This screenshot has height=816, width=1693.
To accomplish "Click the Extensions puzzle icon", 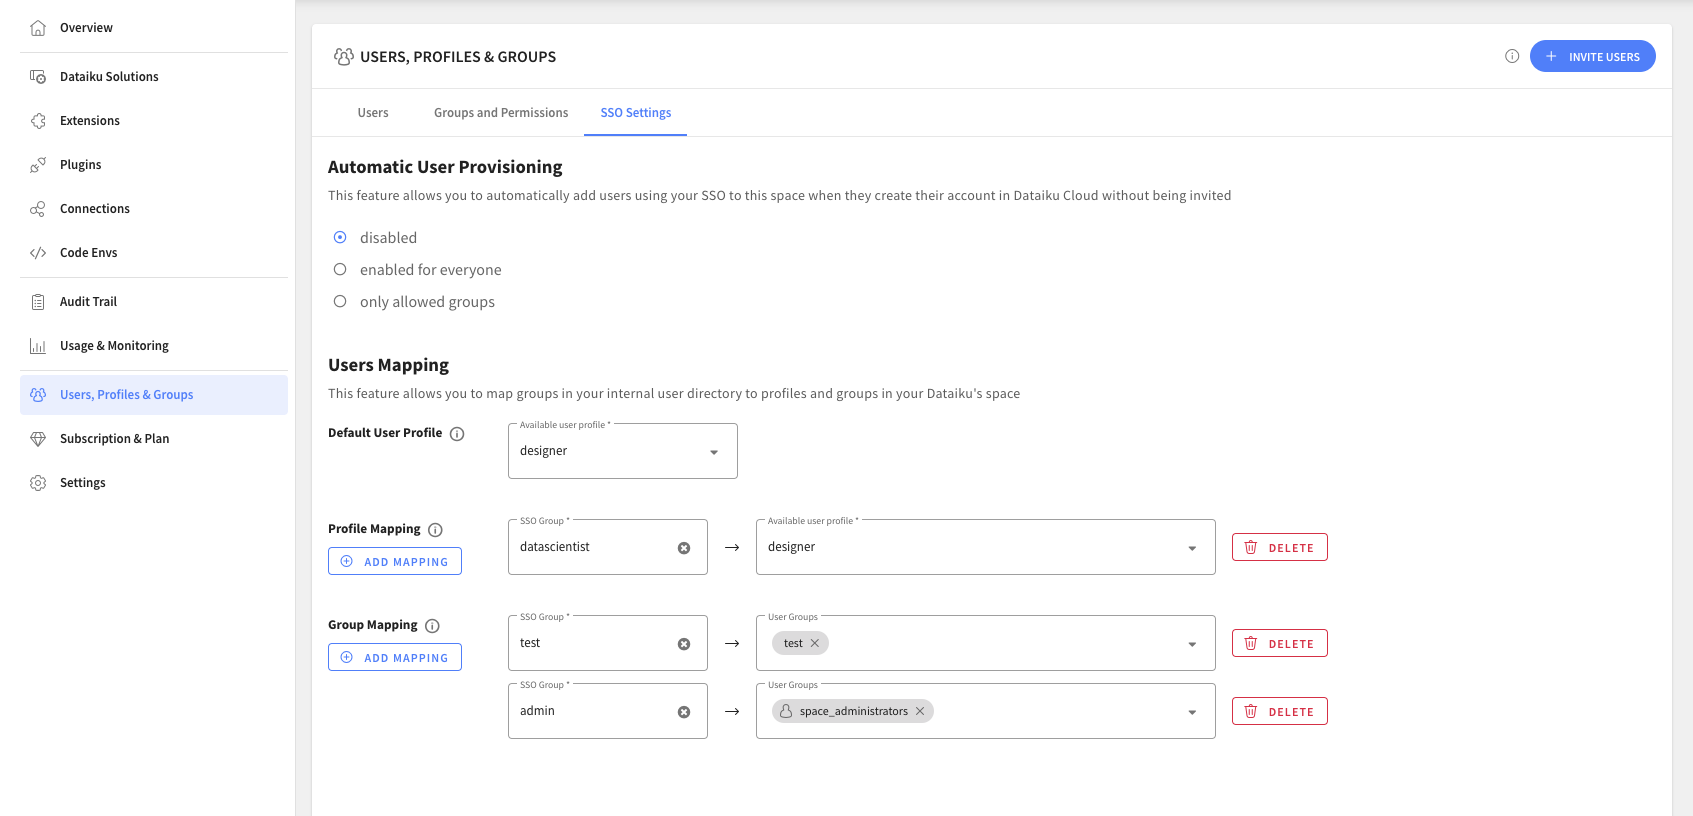I will click(x=38, y=121).
